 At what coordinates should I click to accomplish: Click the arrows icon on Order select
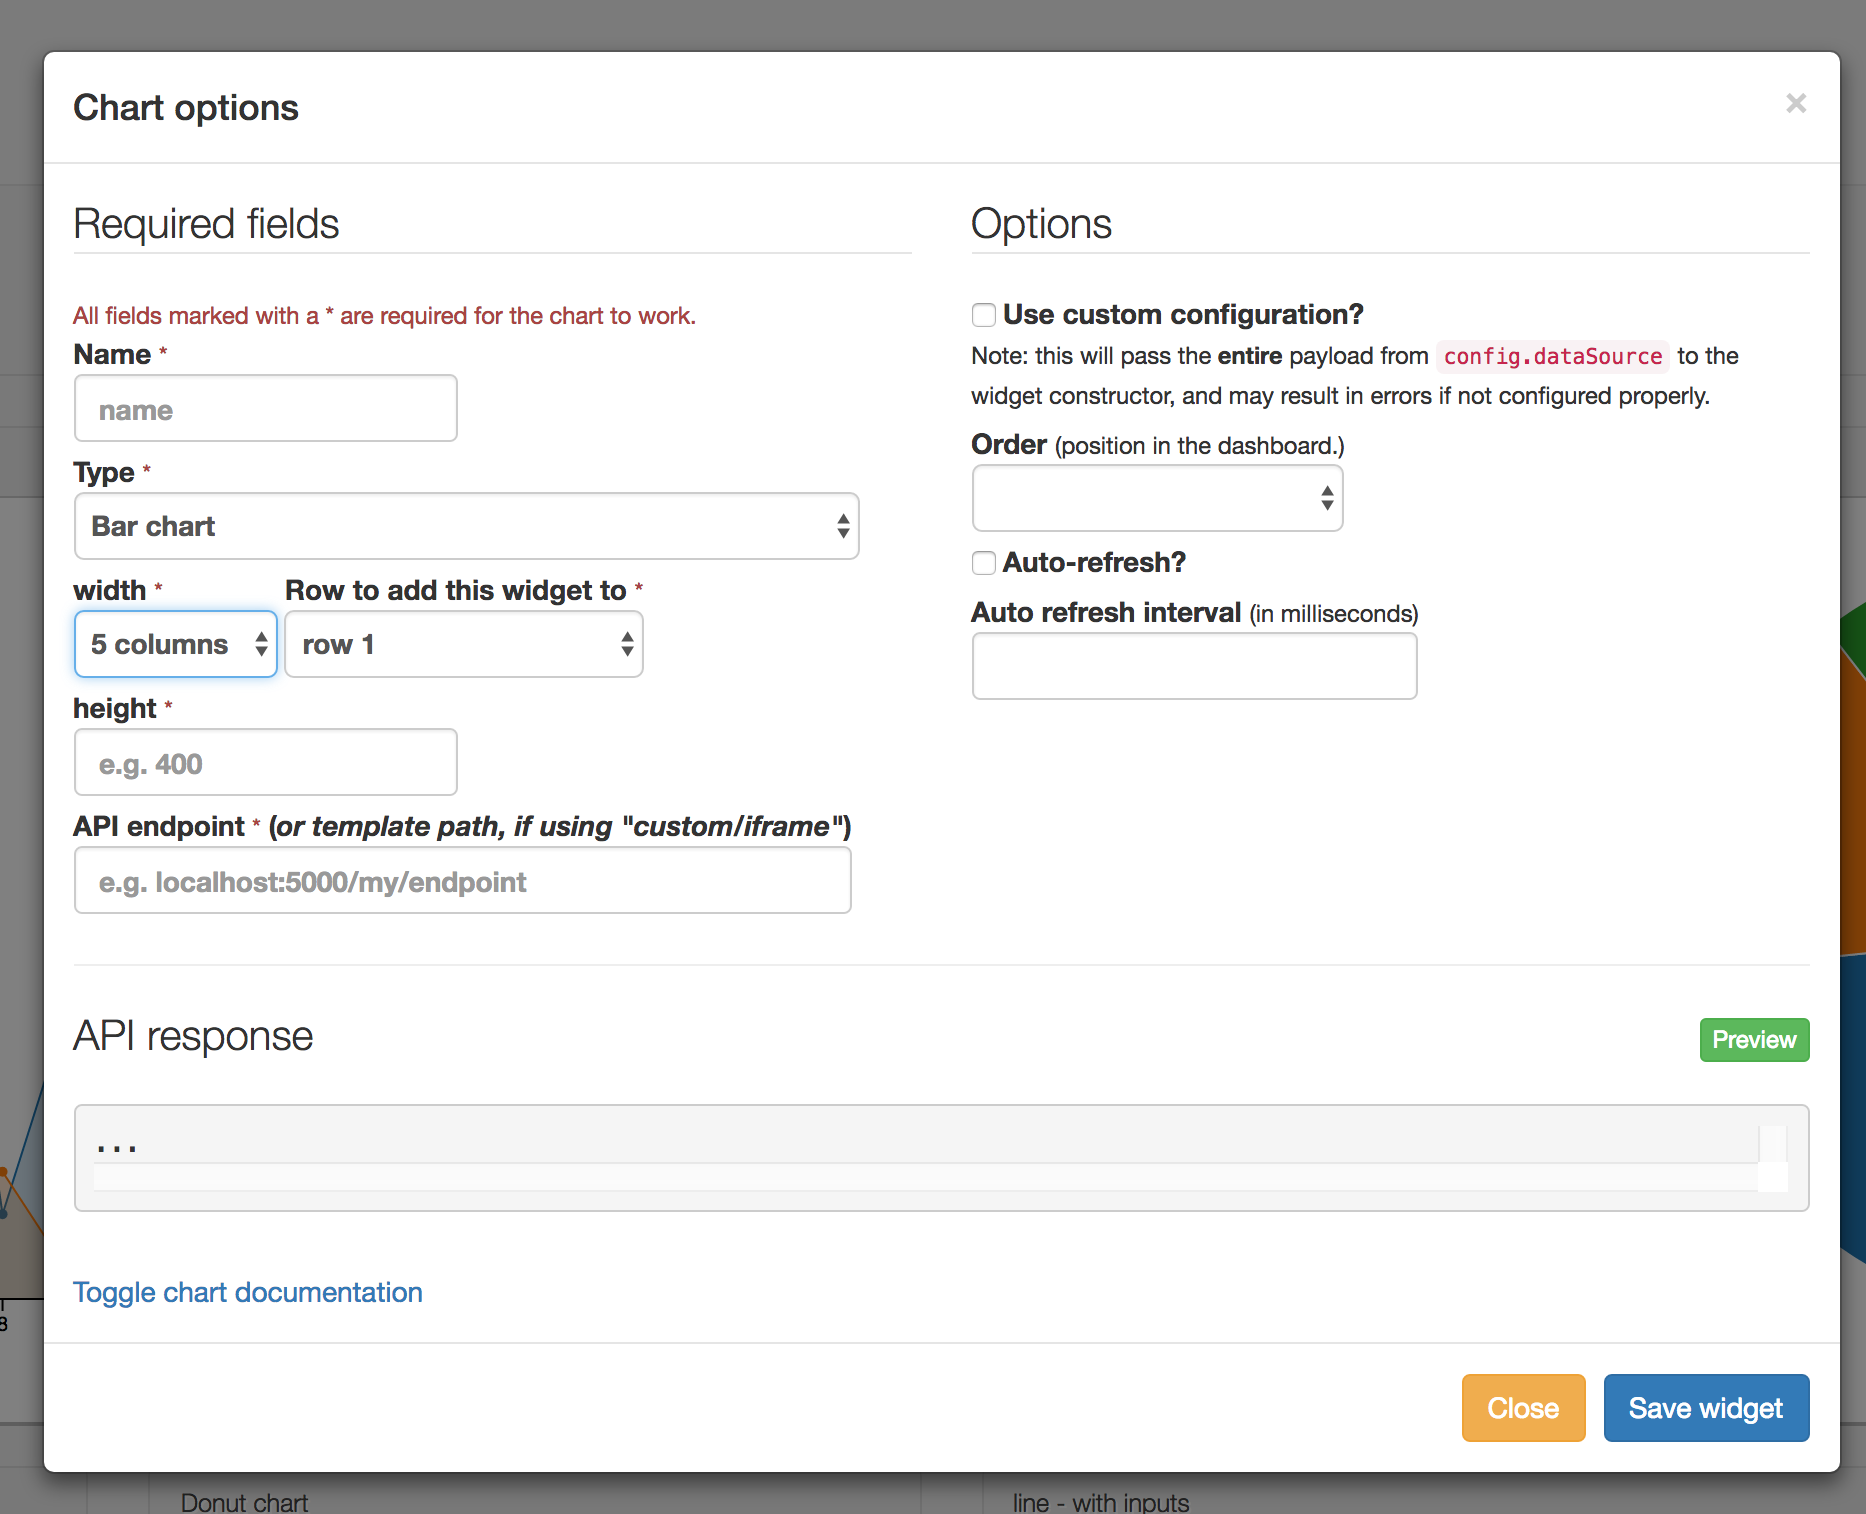tap(1327, 498)
